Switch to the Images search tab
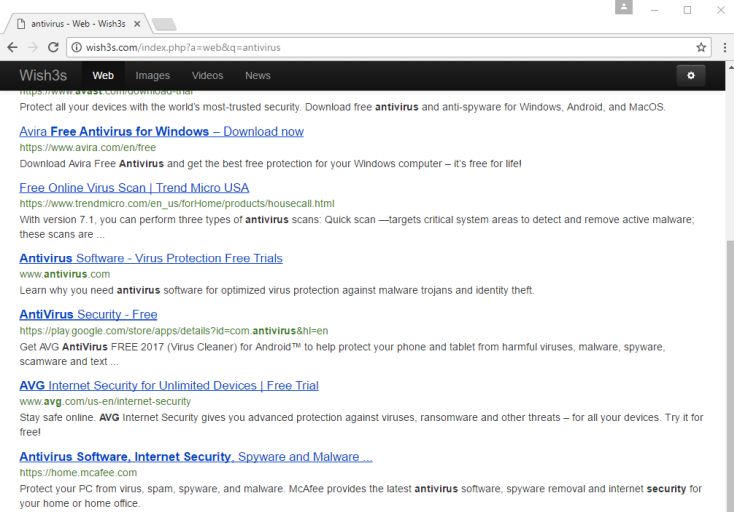 153,75
